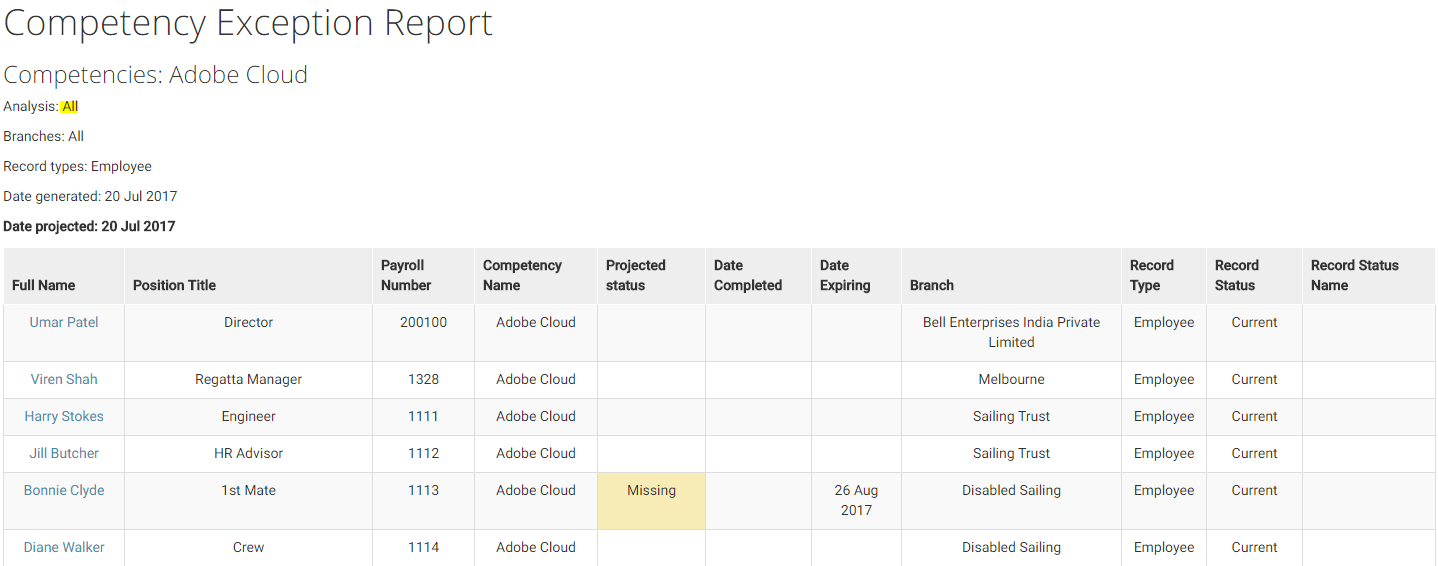The image size is (1438, 566).
Task: Click Sailing Trust branch in Harry Stokes row
Action: coord(1011,416)
